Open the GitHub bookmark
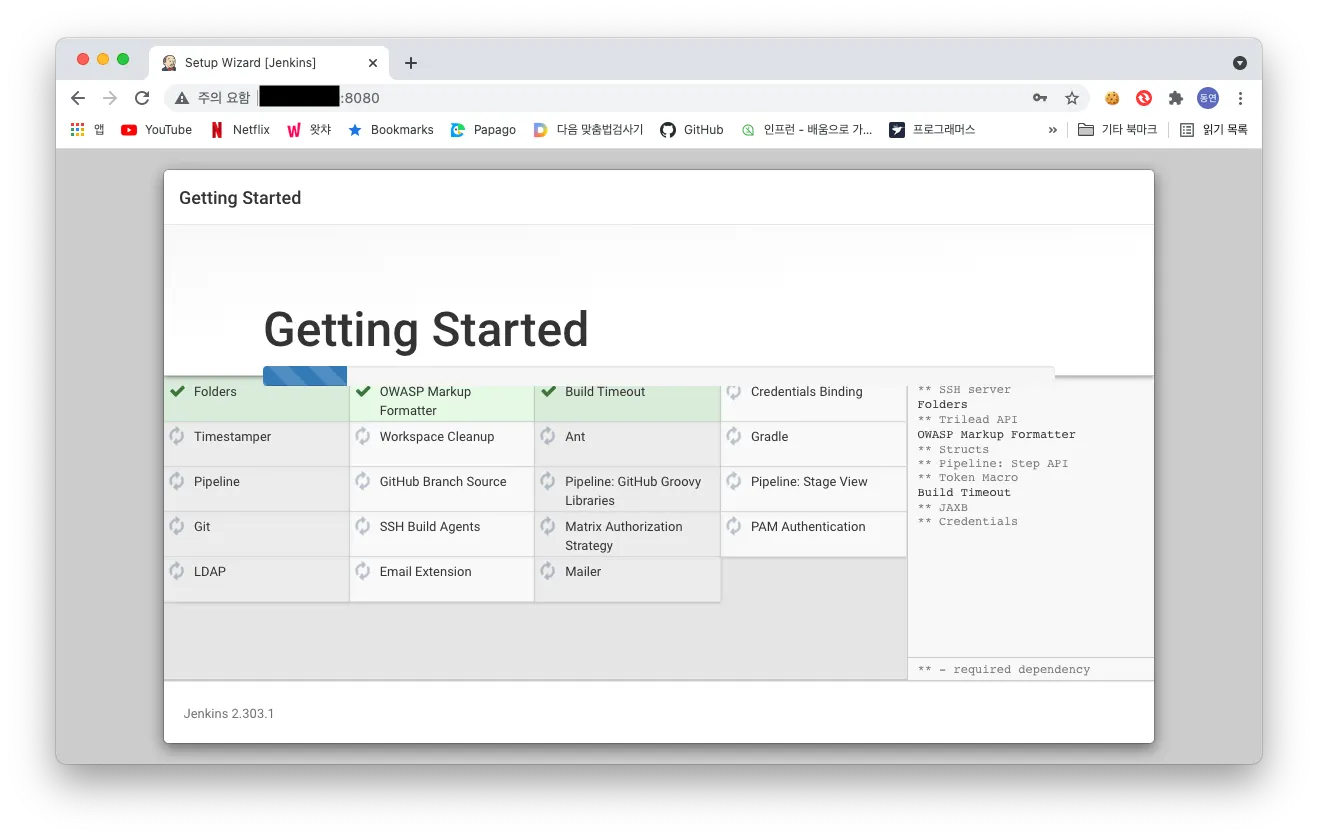 [692, 130]
